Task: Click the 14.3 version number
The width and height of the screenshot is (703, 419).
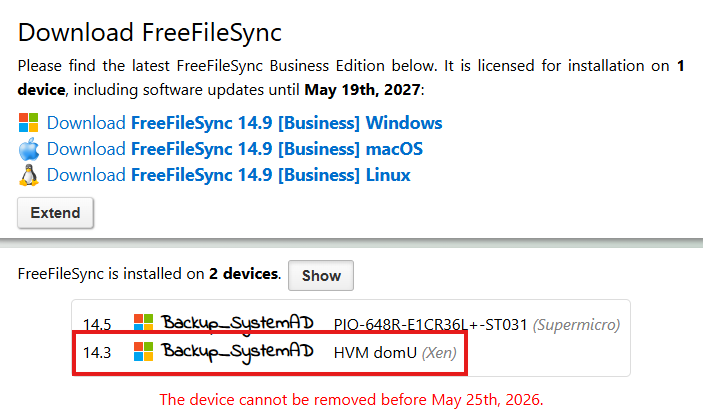Action: (97, 353)
